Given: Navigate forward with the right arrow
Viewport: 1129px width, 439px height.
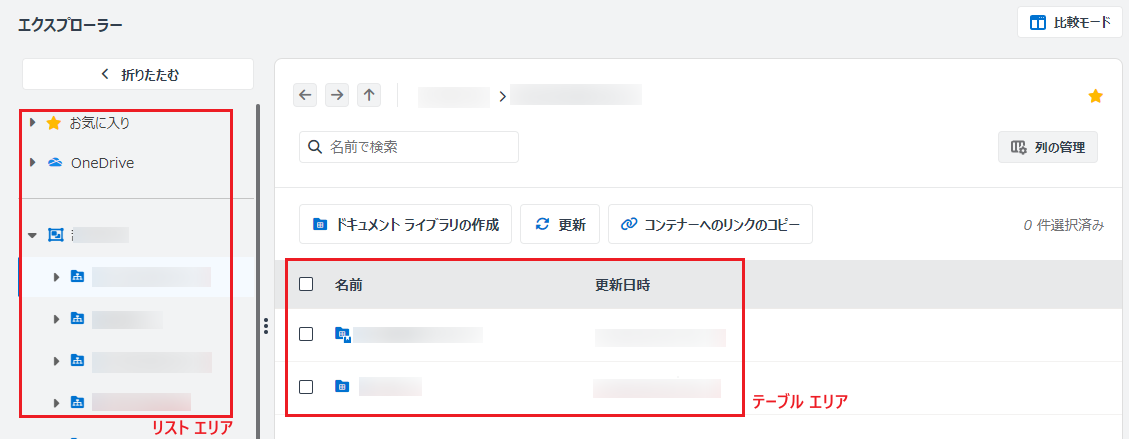Looking at the screenshot, I should pos(337,94).
